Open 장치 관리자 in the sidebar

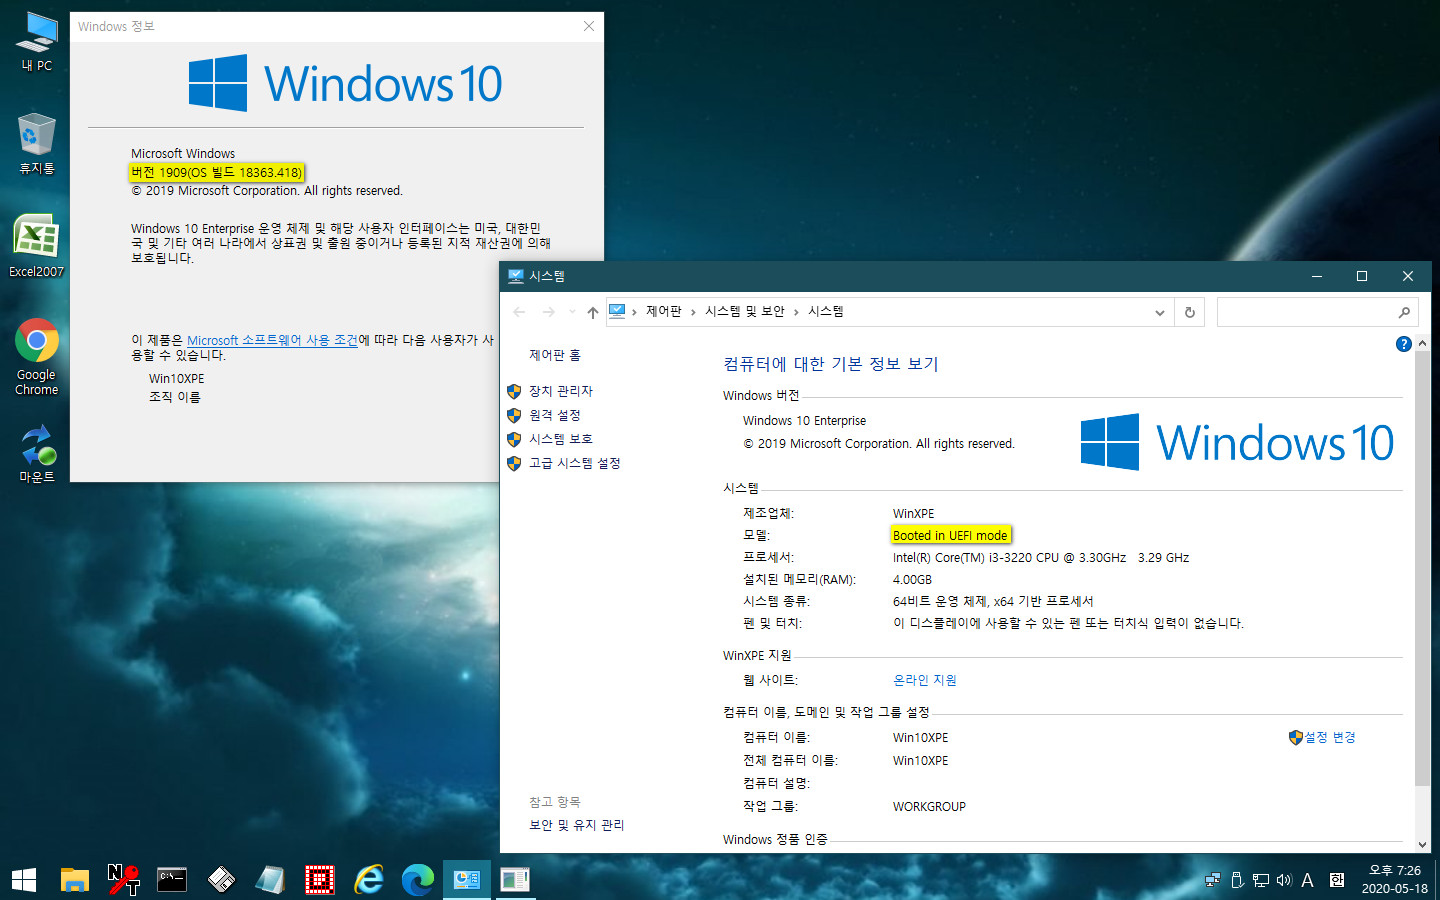(561, 391)
